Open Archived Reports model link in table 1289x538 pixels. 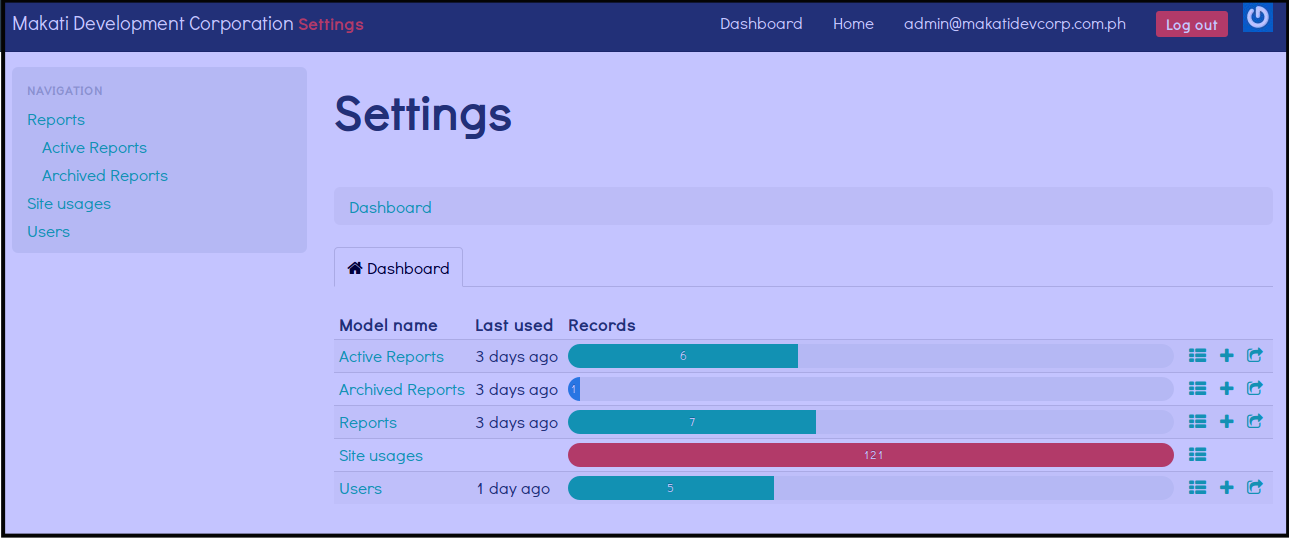click(x=402, y=390)
